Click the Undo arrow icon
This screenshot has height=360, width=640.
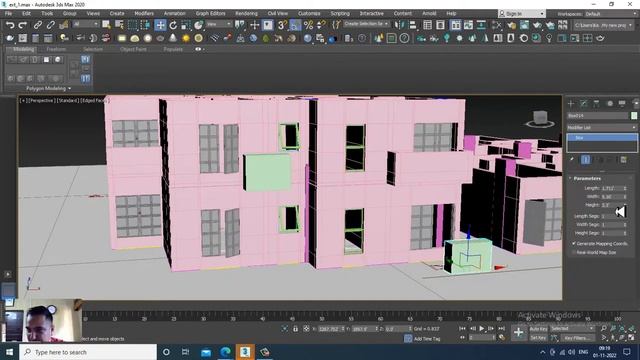(x=10, y=25)
